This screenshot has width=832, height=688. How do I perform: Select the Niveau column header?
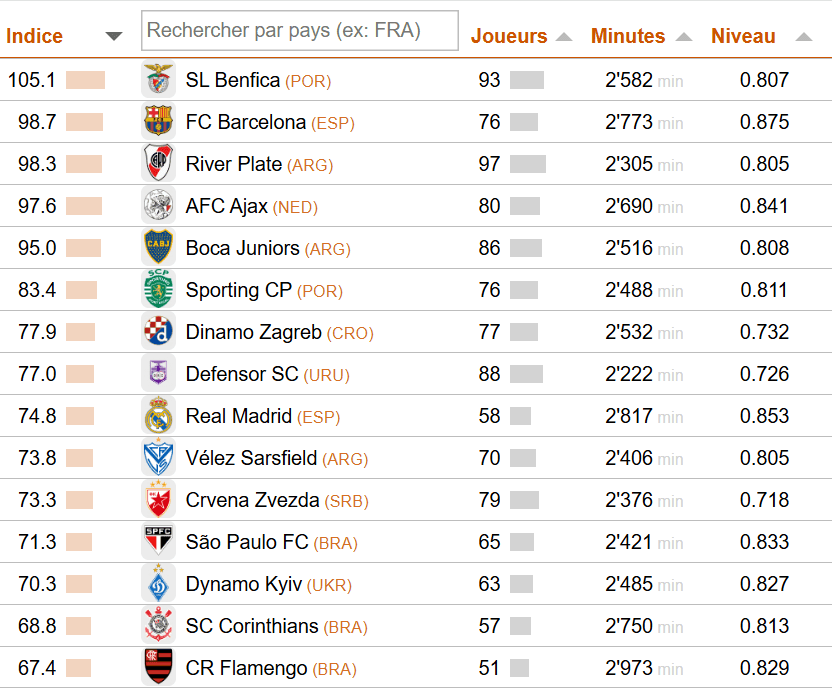[743, 37]
